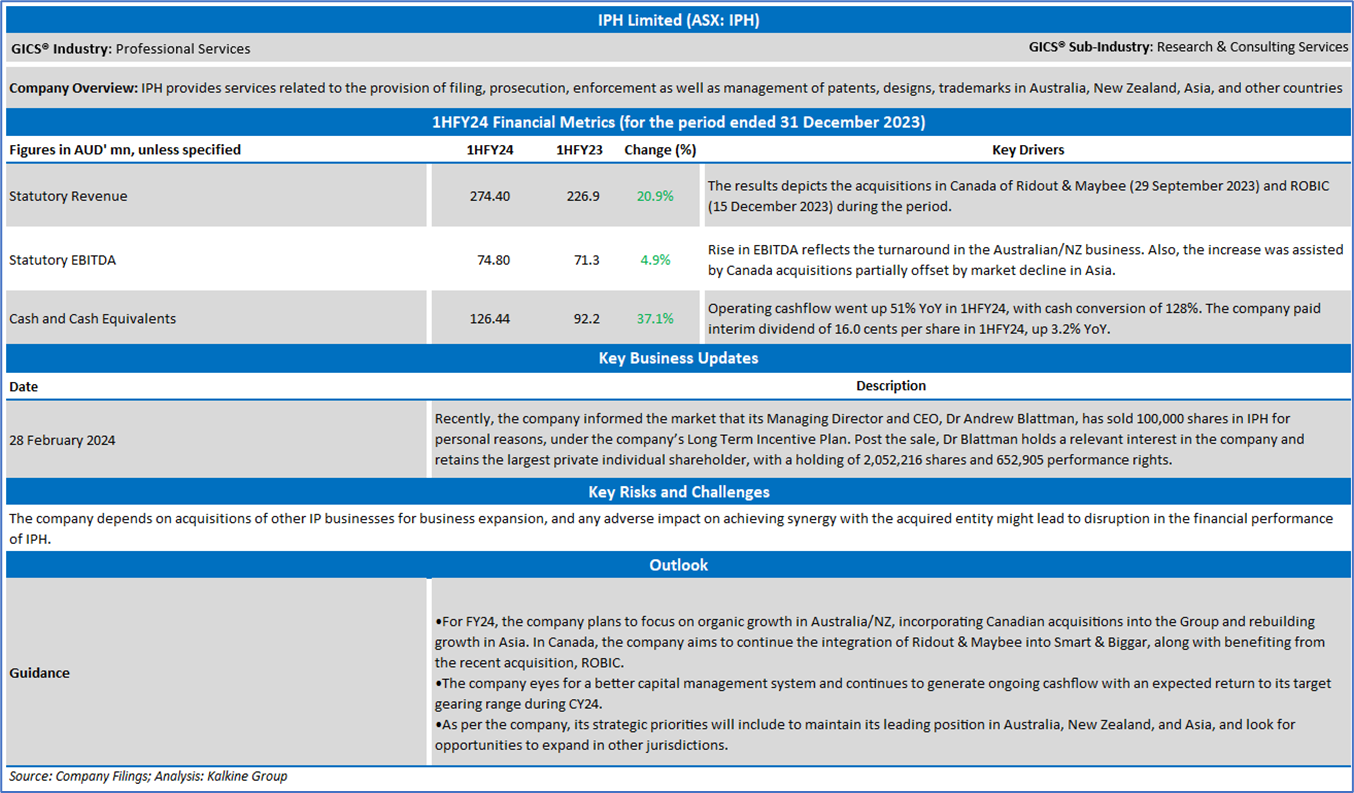This screenshot has width=1354, height=793.
Task: Select the "Description" column header
Action: [891, 386]
